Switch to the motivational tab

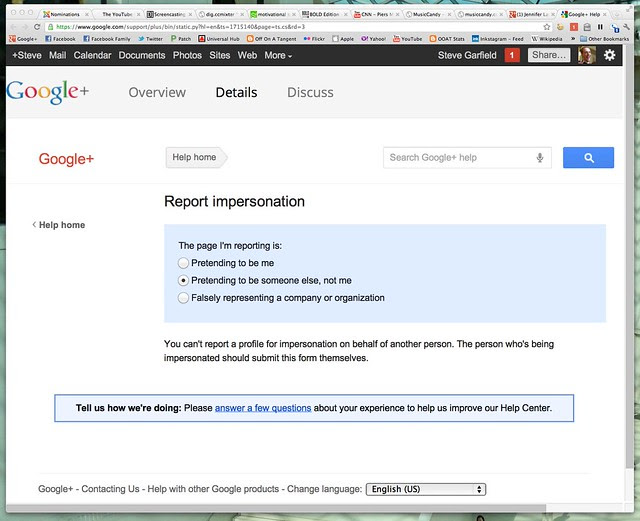[x=272, y=14]
